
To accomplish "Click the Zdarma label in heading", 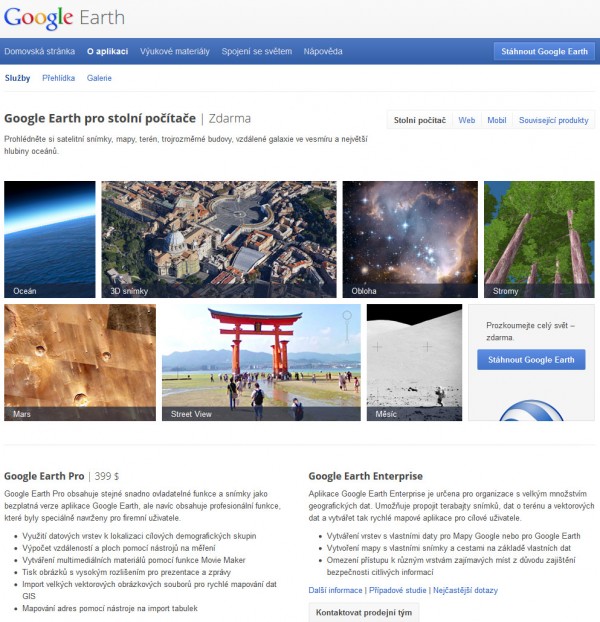I will pos(230,118).
